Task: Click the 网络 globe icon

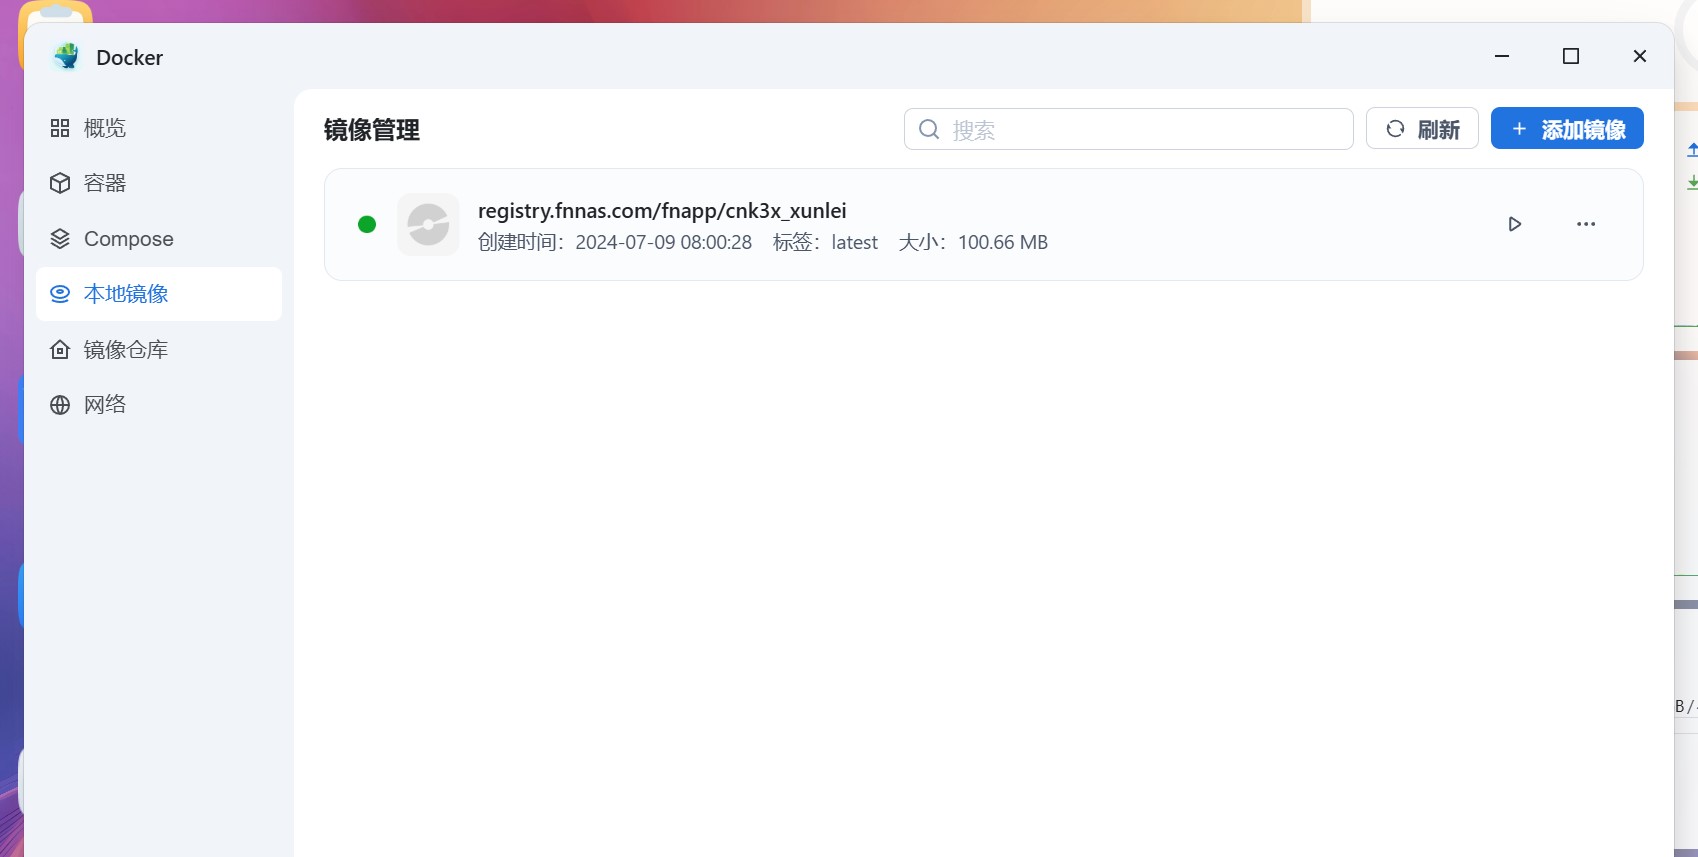Action: [x=60, y=404]
